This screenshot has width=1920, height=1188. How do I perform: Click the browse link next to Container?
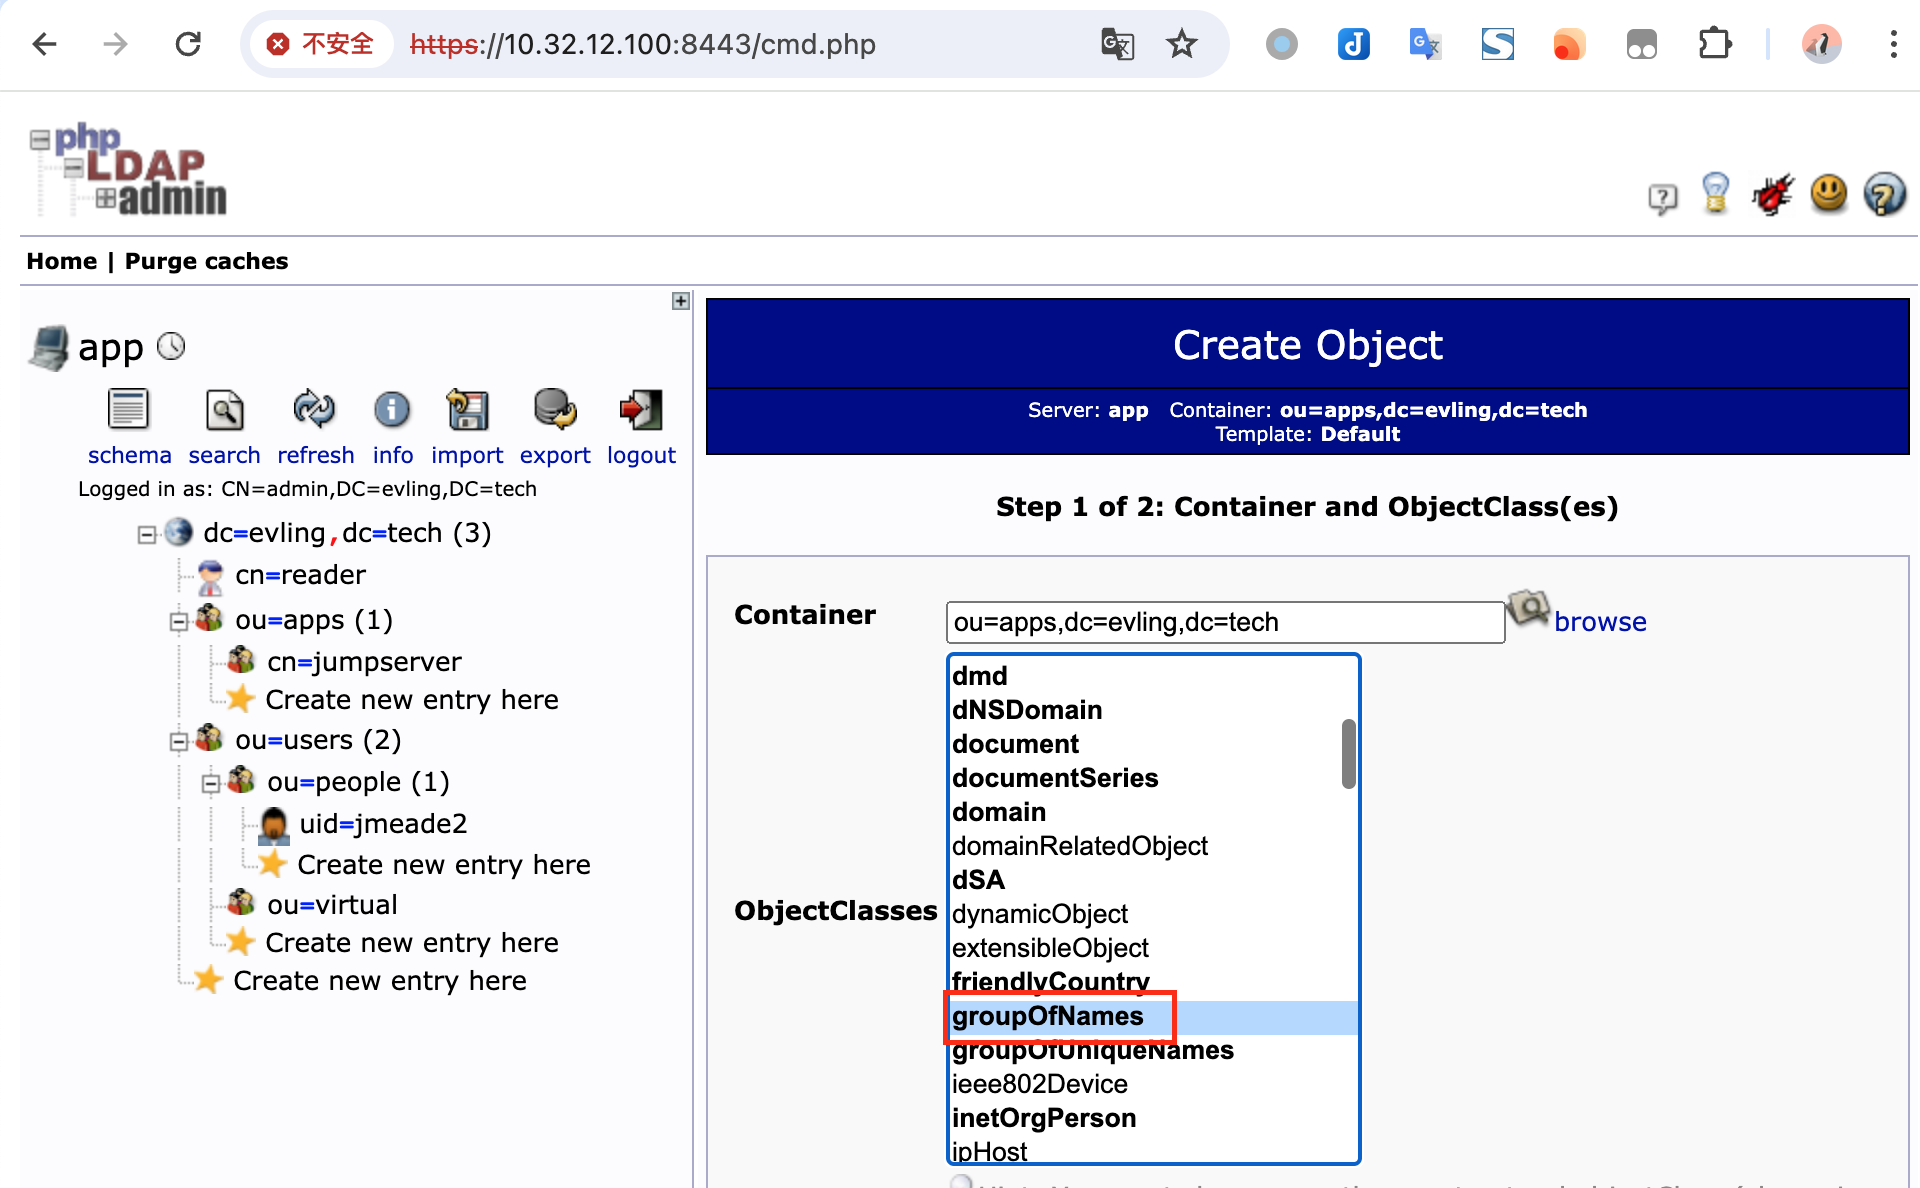[1600, 622]
